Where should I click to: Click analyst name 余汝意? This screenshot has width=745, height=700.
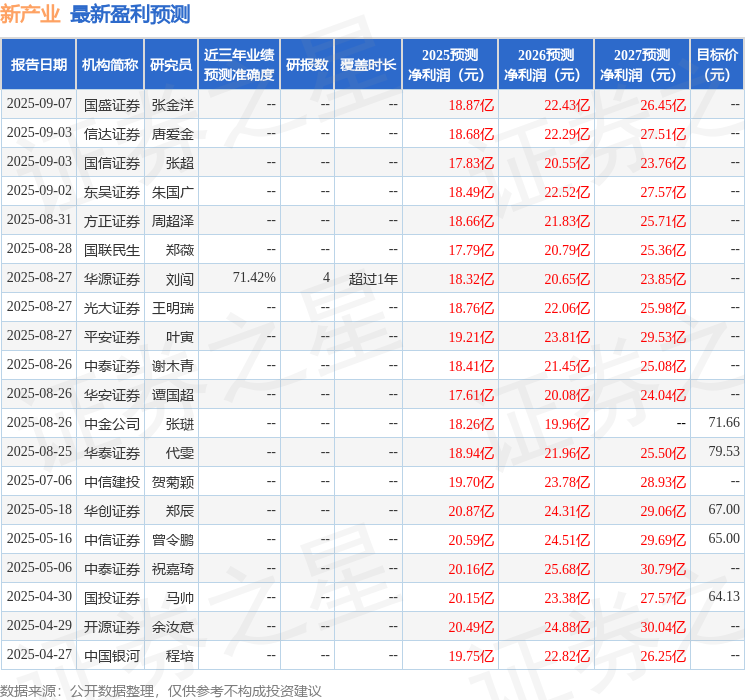coord(173,627)
